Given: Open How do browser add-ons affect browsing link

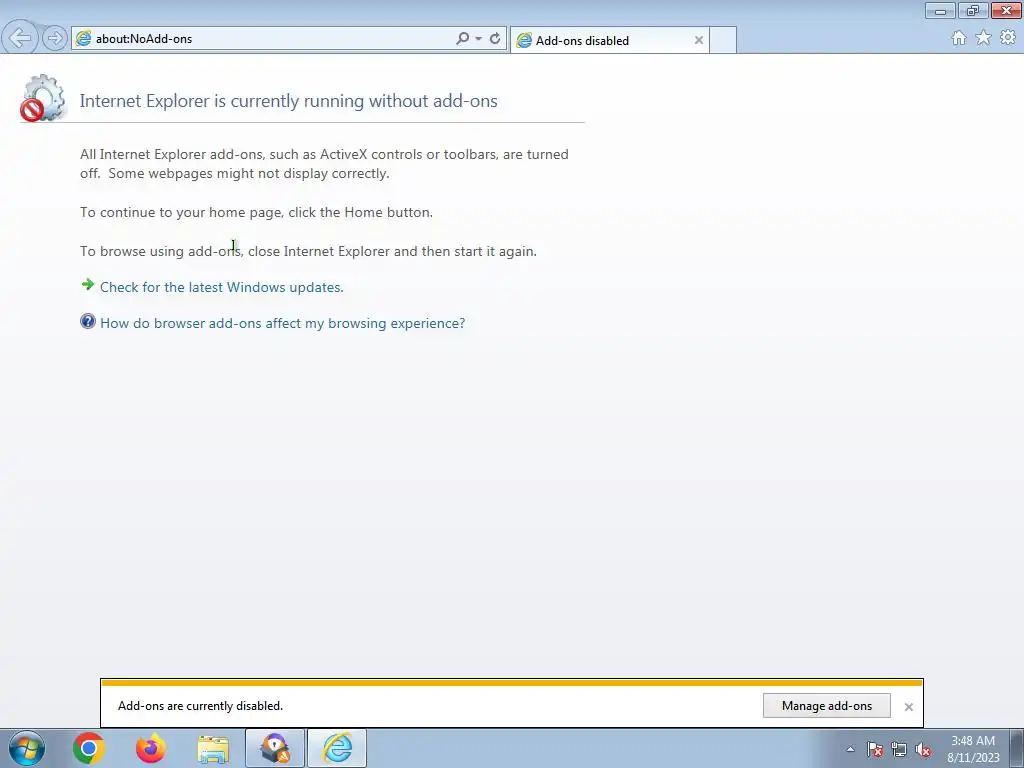Looking at the screenshot, I should [x=282, y=323].
